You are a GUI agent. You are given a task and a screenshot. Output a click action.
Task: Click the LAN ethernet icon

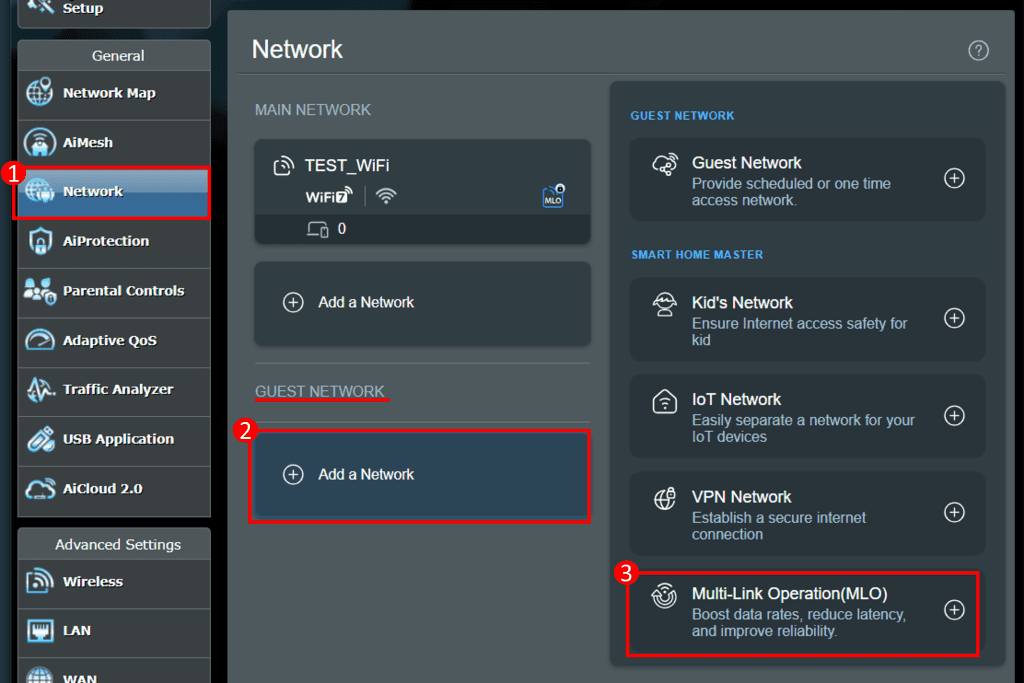coord(40,631)
